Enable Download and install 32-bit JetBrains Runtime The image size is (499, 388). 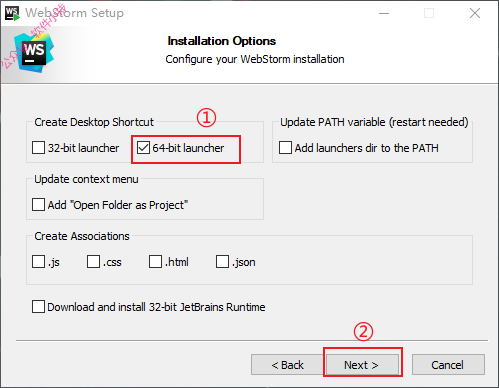38,307
